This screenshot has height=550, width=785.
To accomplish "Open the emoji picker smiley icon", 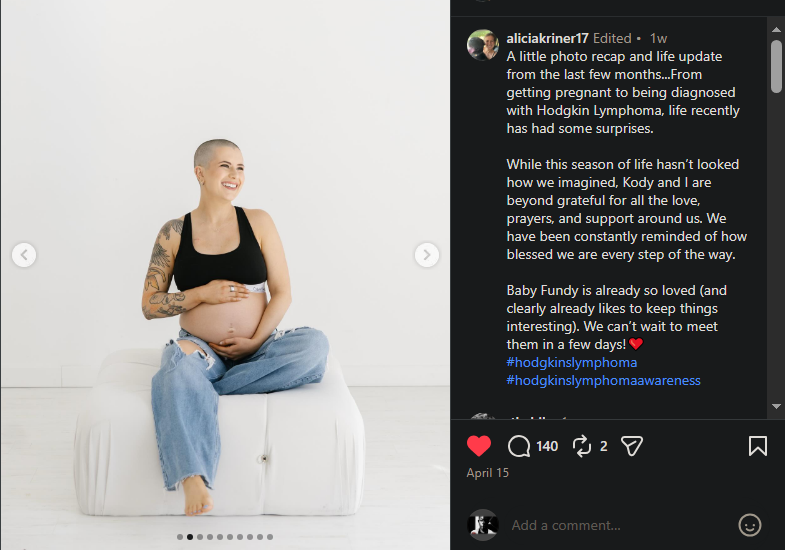I will (749, 525).
